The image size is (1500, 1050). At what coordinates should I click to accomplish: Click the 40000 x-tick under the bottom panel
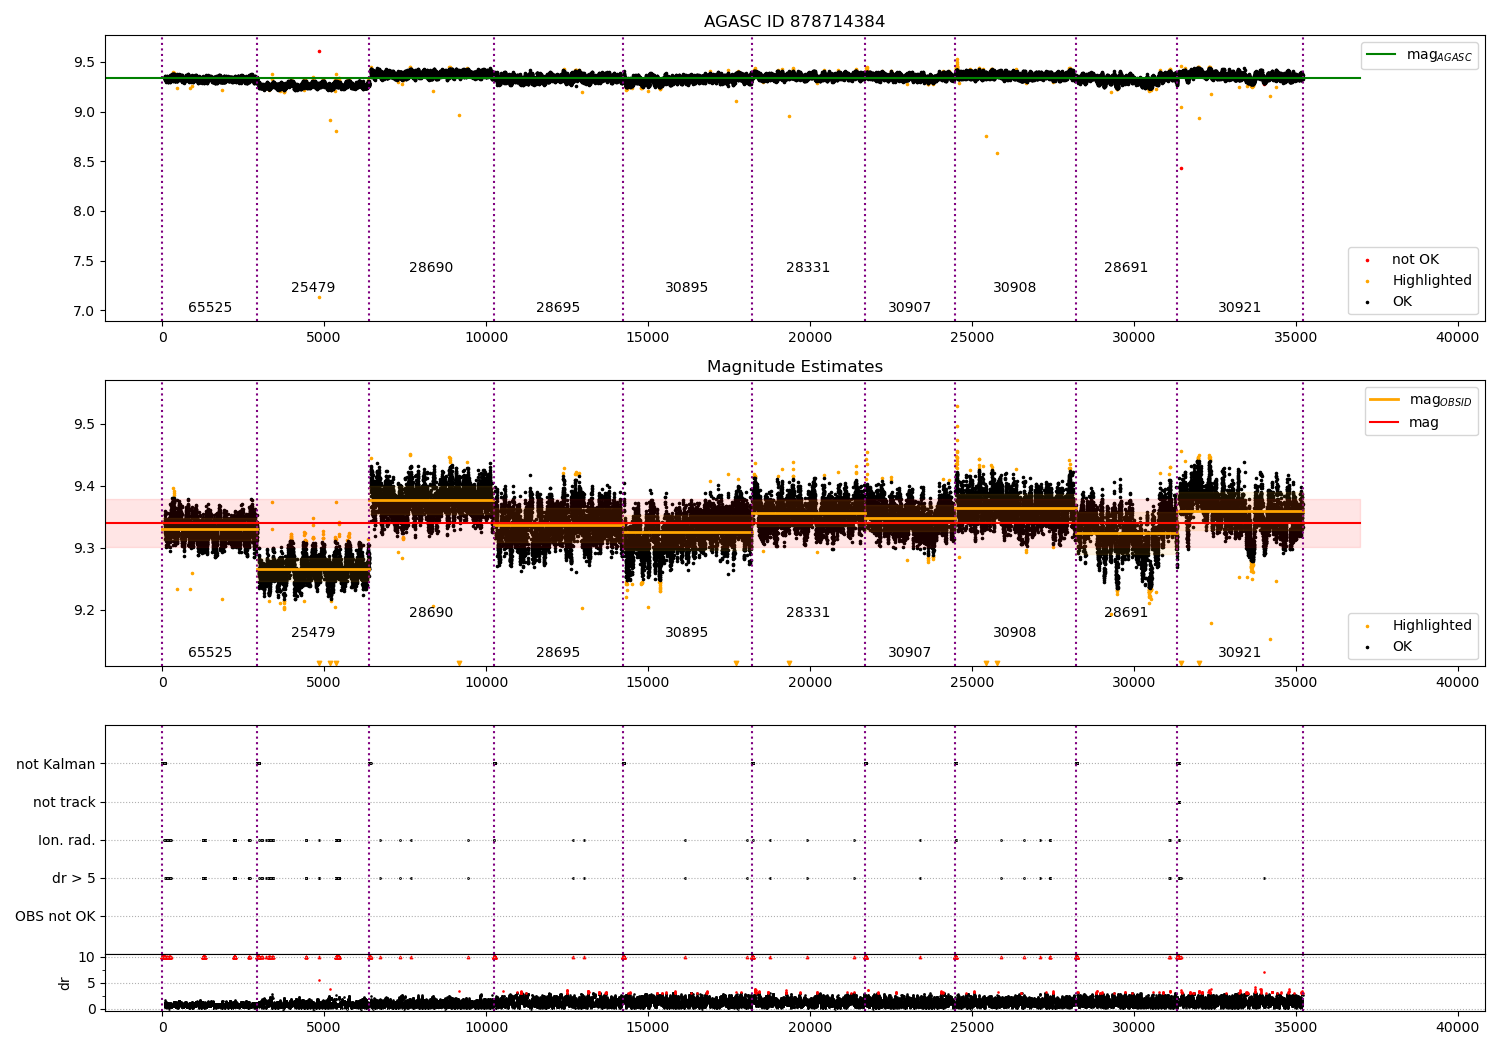(x=1457, y=1027)
